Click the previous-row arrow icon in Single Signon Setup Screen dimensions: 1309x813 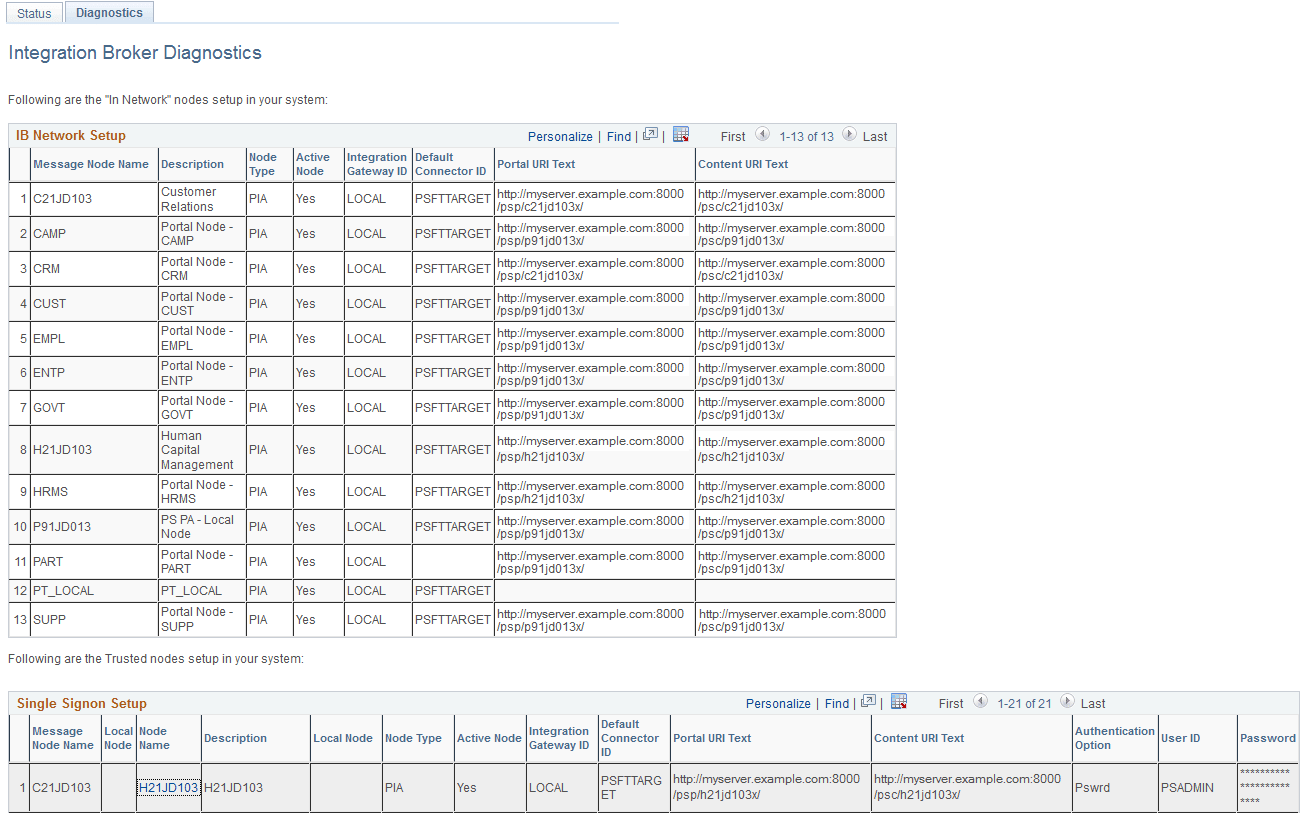(x=981, y=703)
